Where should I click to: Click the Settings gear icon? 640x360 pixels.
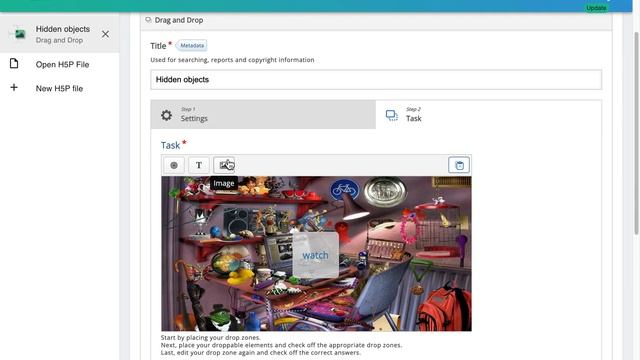[x=166, y=115]
